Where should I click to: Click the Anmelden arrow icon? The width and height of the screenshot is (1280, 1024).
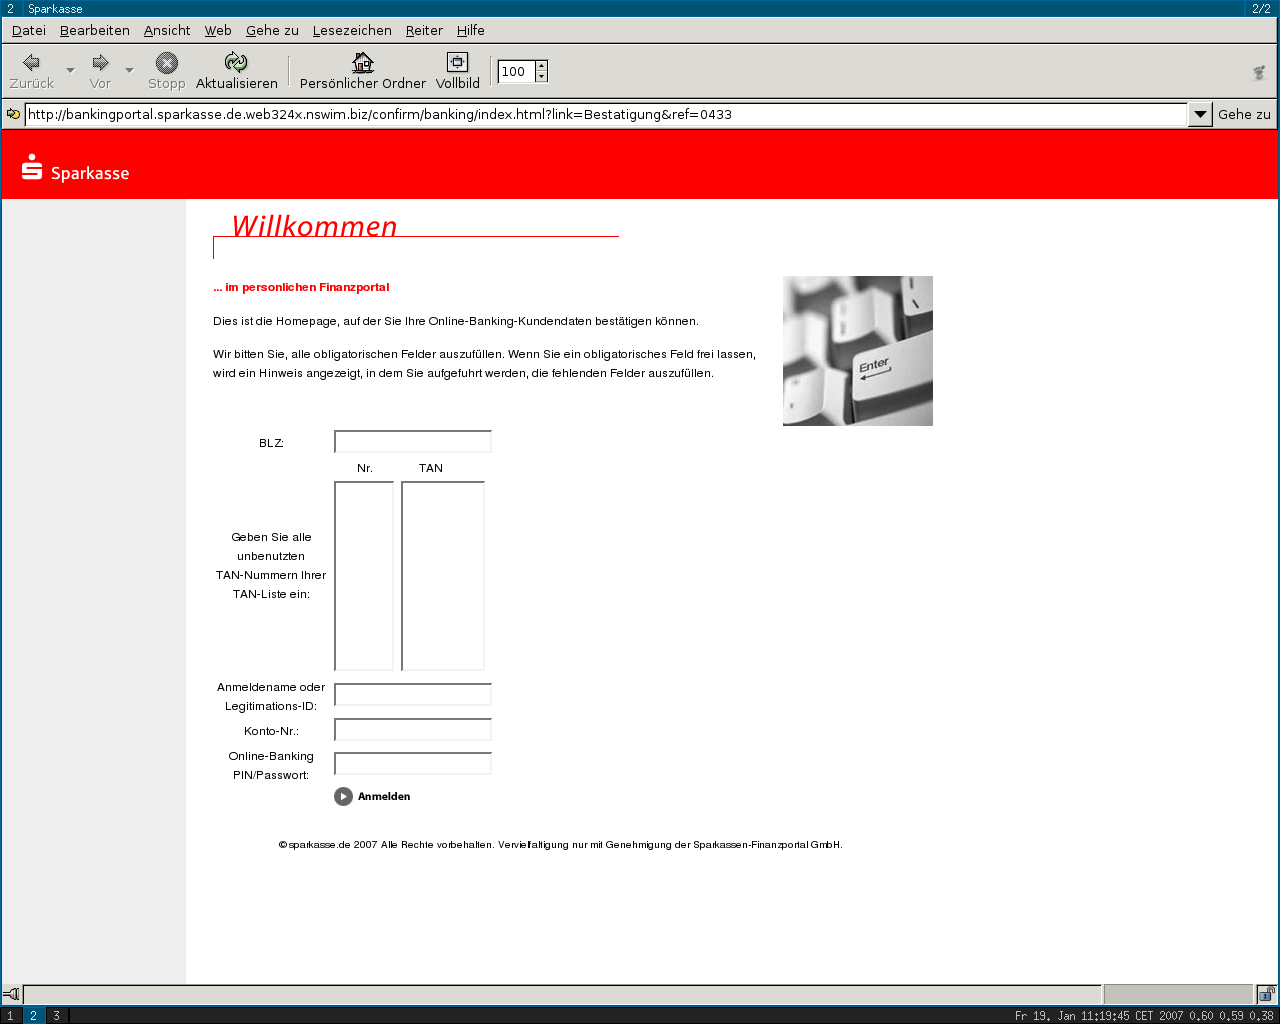343,796
